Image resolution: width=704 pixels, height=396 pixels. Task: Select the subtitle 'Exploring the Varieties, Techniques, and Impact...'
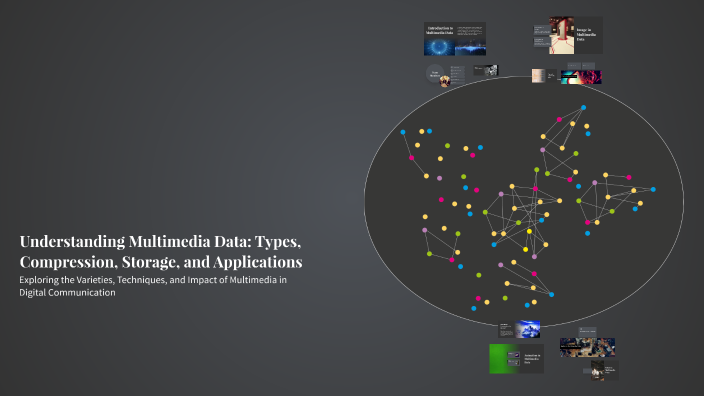pyautogui.click(x=153, y=286)
